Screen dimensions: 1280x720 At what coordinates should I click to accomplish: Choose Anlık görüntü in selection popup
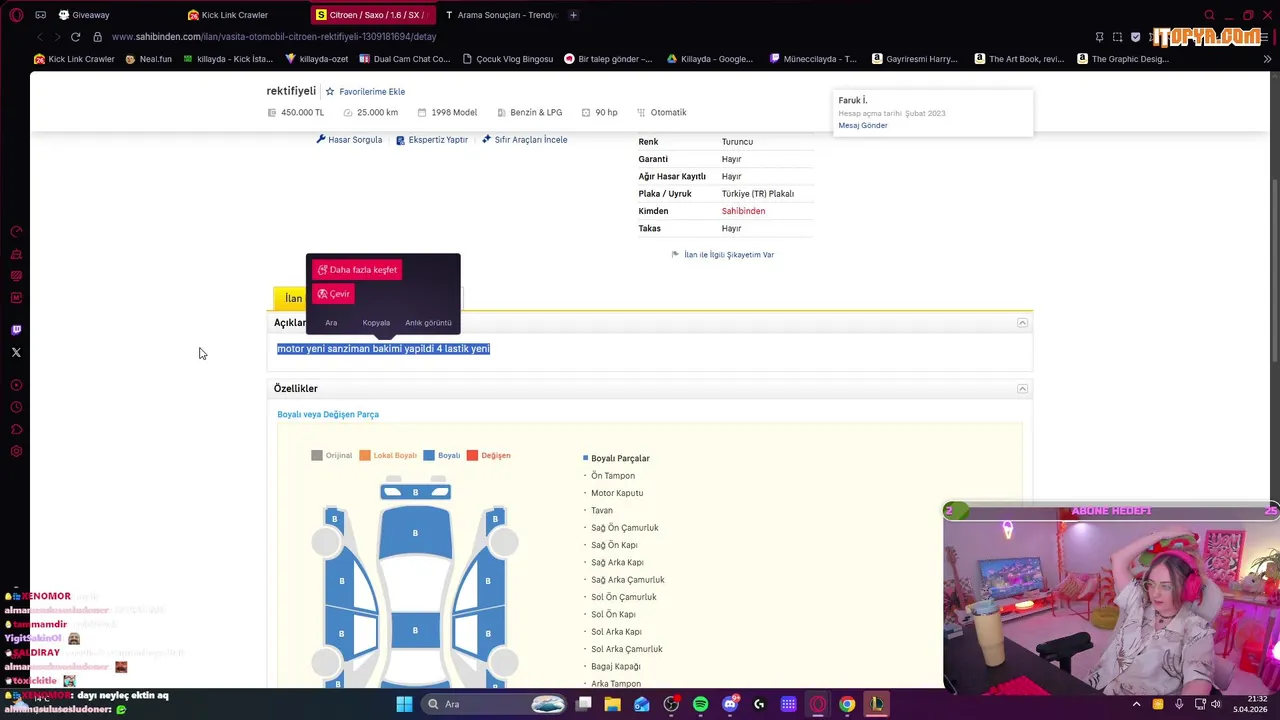[428, 323]
